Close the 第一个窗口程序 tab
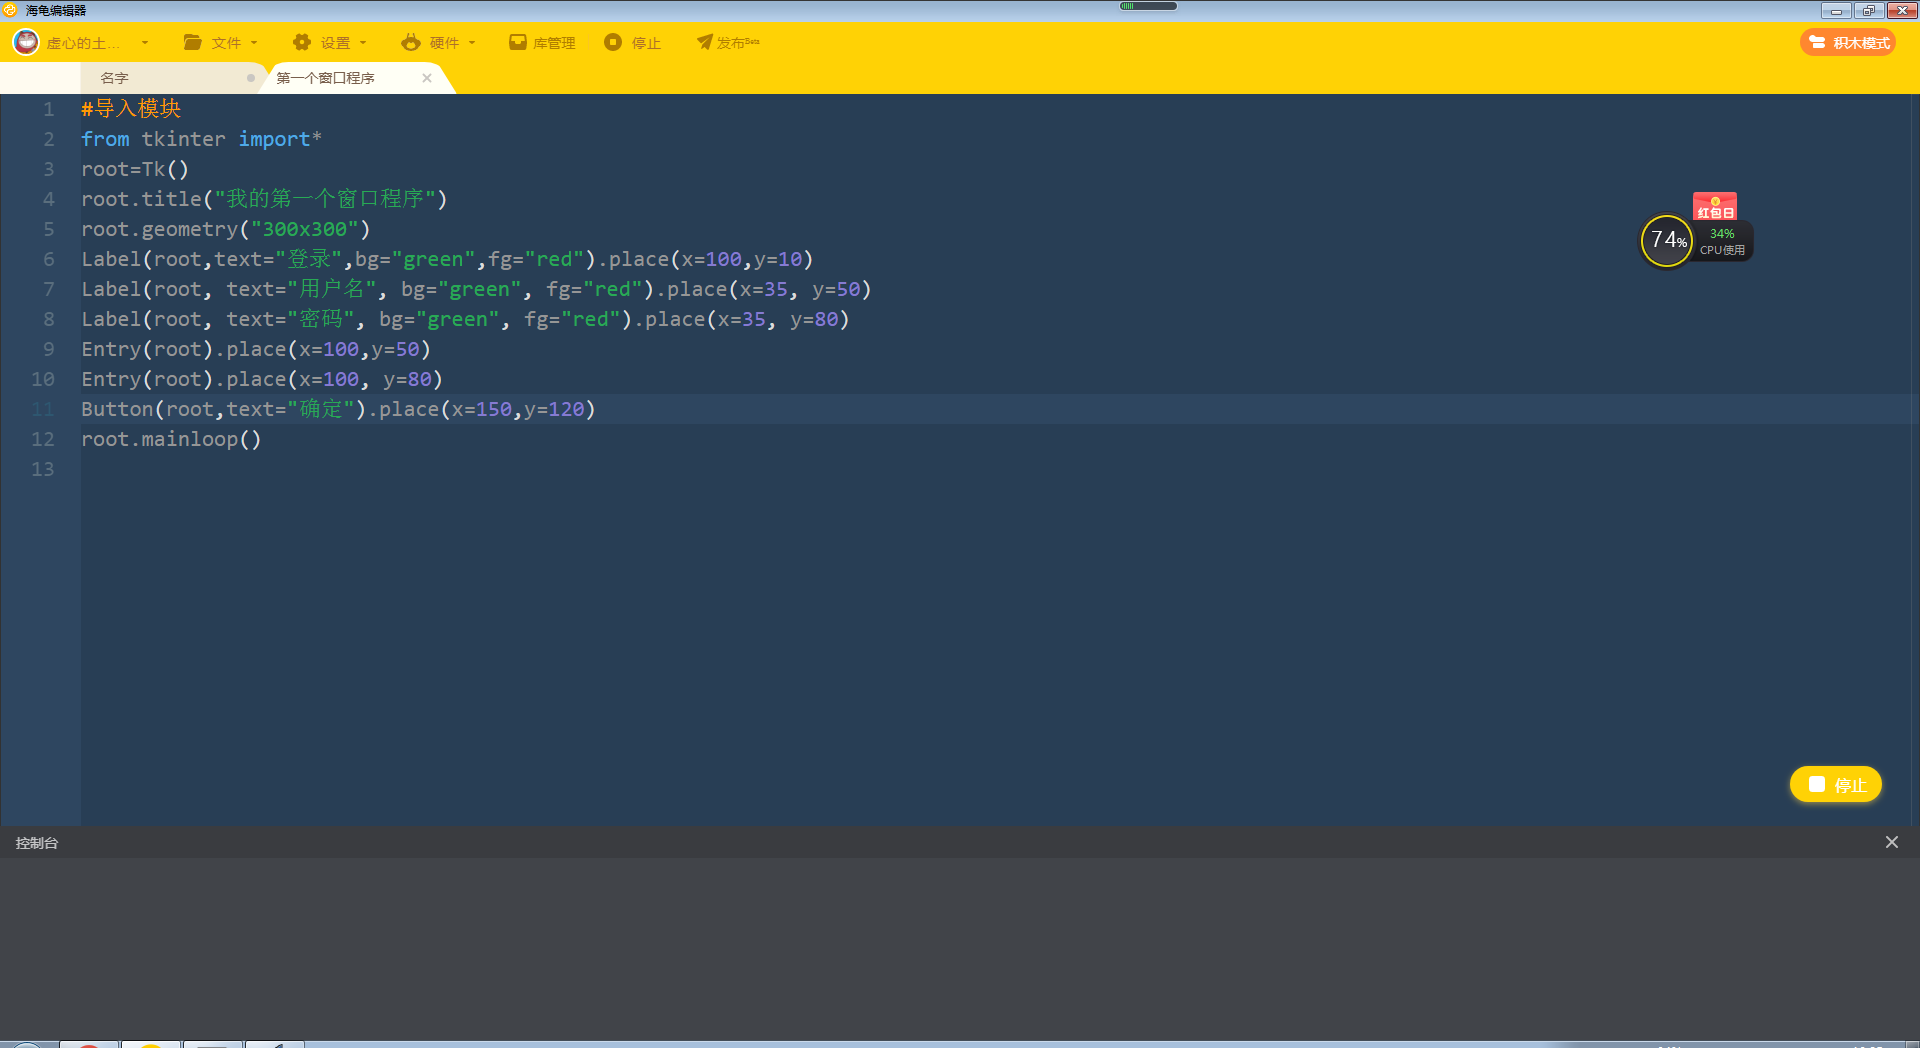1920x1048 pixels. [427, 78]
